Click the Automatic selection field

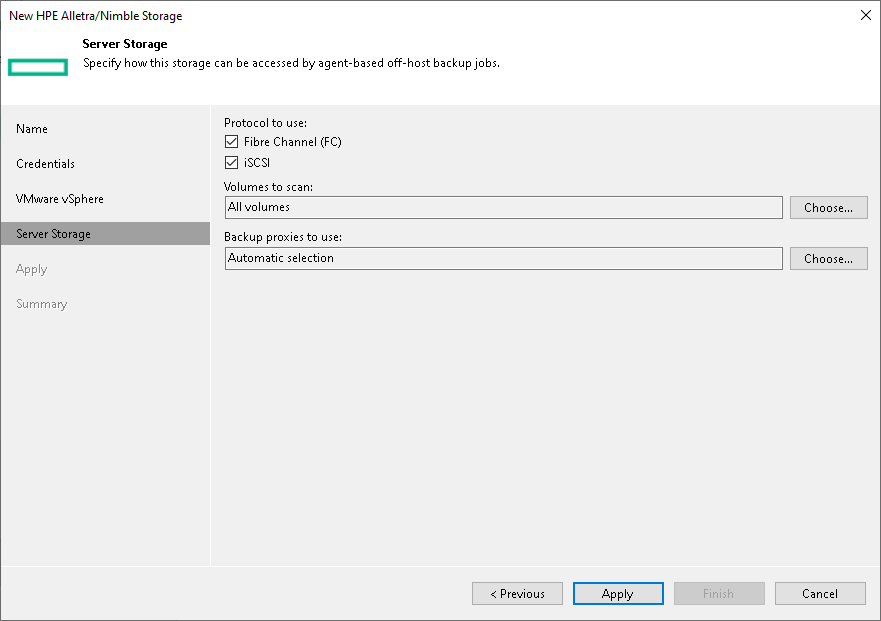(x=503, y=259)
